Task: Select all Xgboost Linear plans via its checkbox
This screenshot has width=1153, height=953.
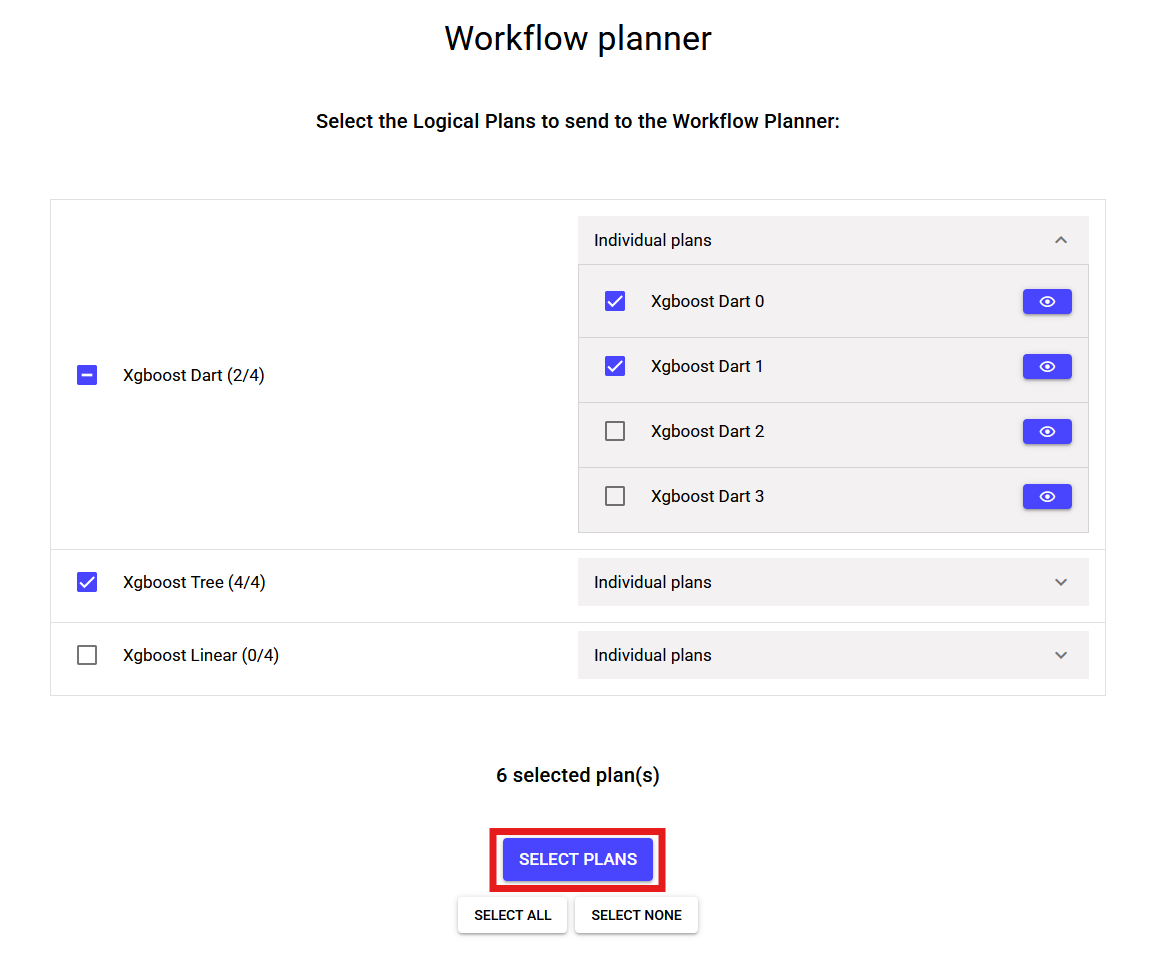Action: pyautogui.click(x=87, y=655)
